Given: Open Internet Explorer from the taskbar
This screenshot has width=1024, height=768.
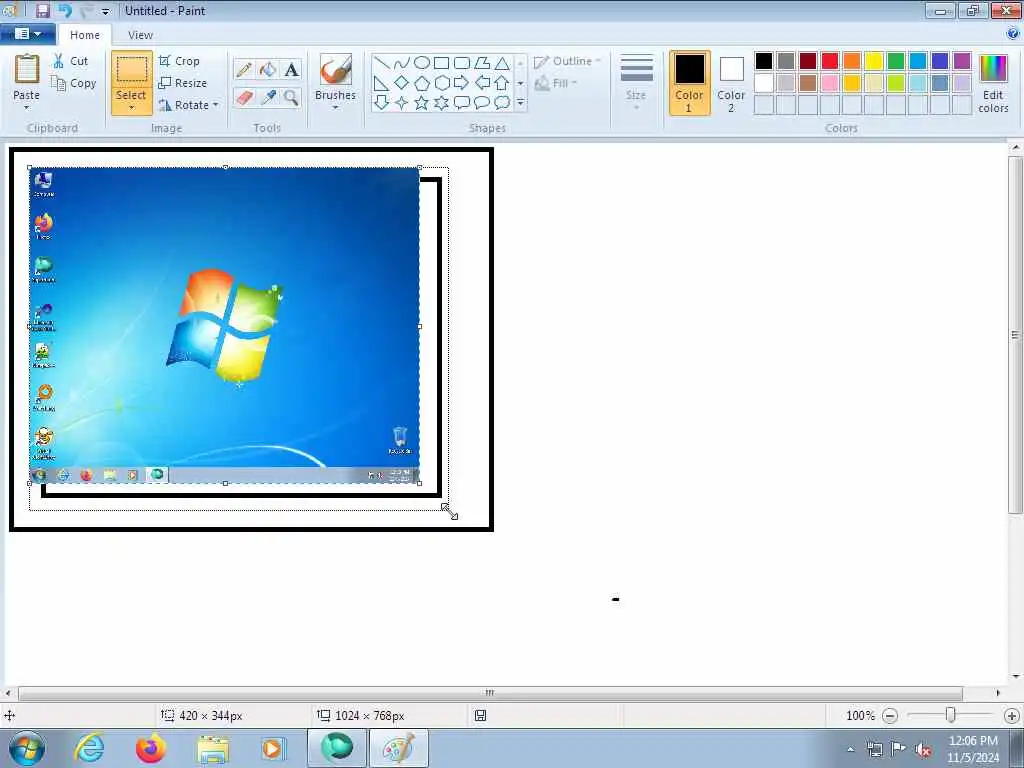Looking at the screenshot, I should coord(89,748).
